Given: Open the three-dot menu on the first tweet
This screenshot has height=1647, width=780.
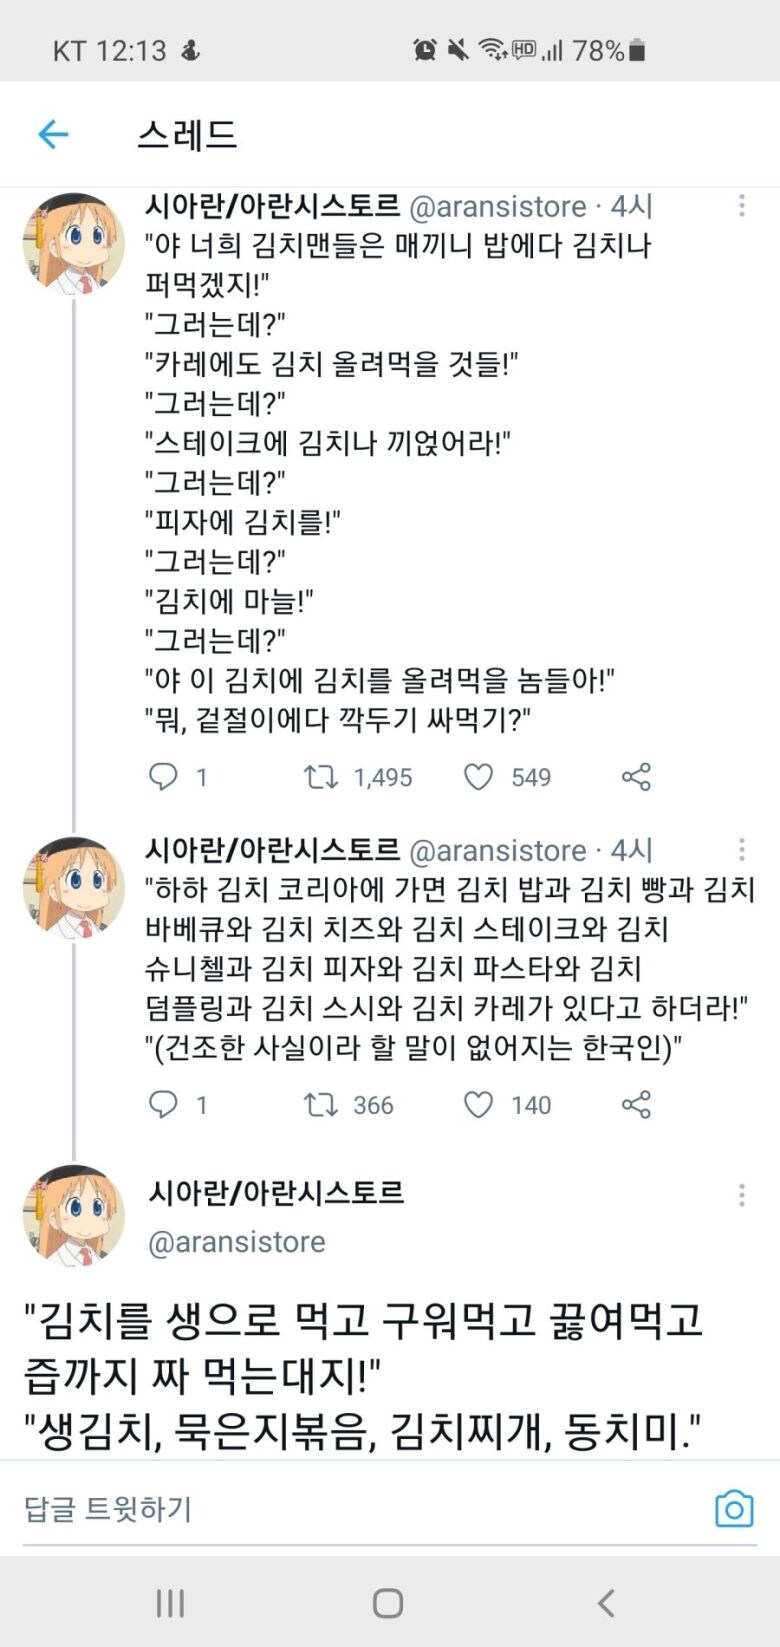Looking at the screenshot, I should 741,206.
